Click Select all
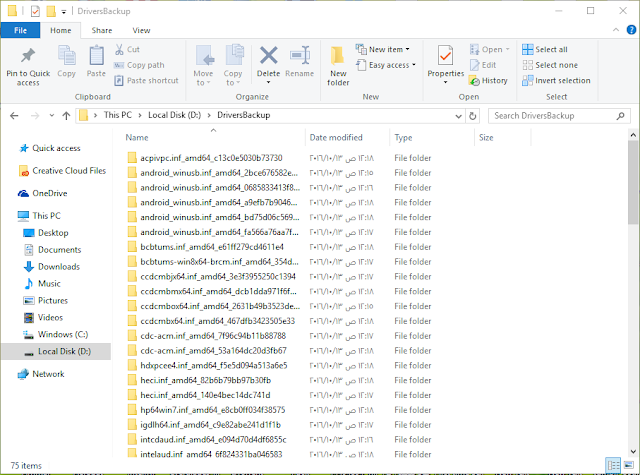640x475 pixels. pyautogui.click(x=545, y=49)
